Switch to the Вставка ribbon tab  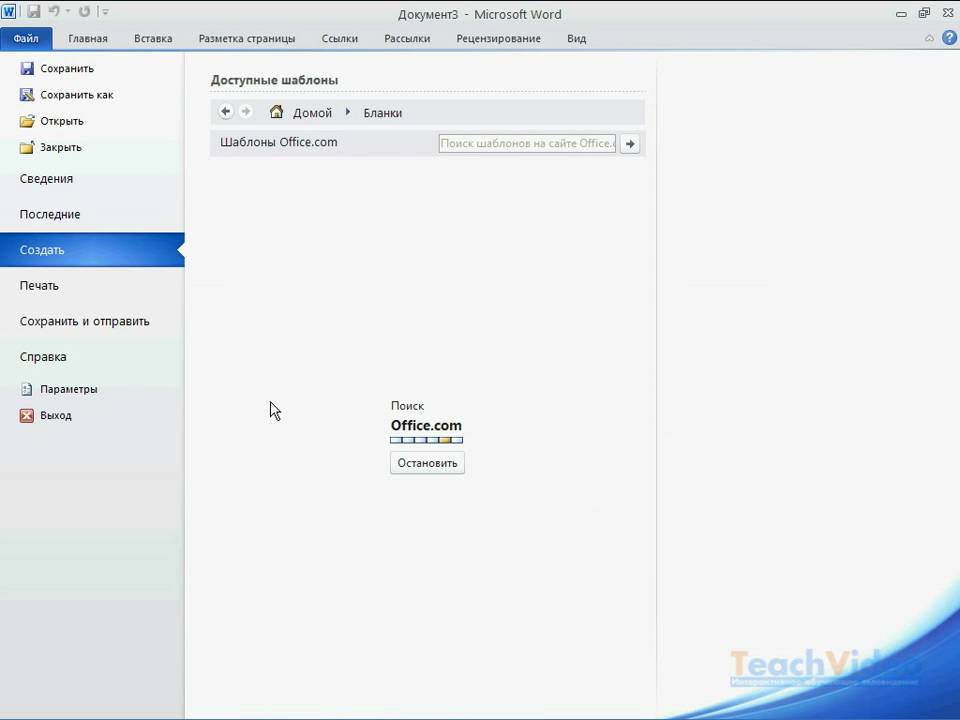click(153, 39)
